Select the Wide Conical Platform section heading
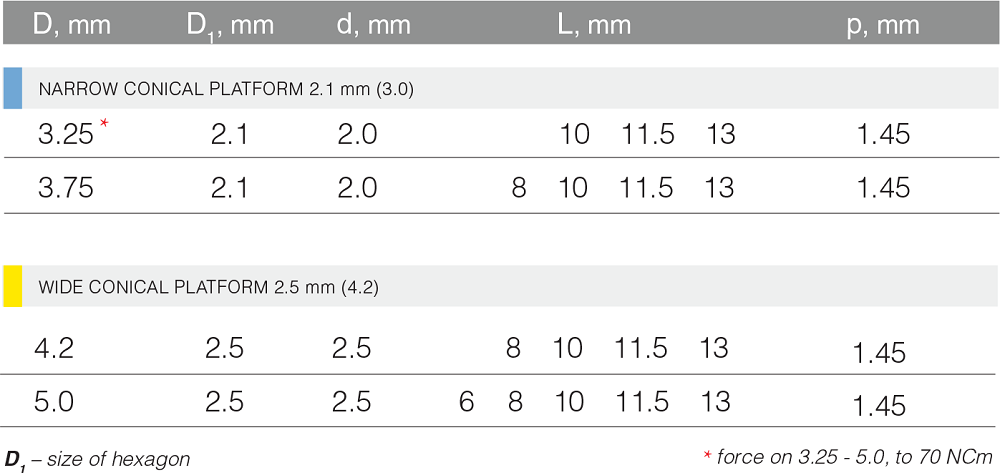1000x473 pixels. click(209, 287)
